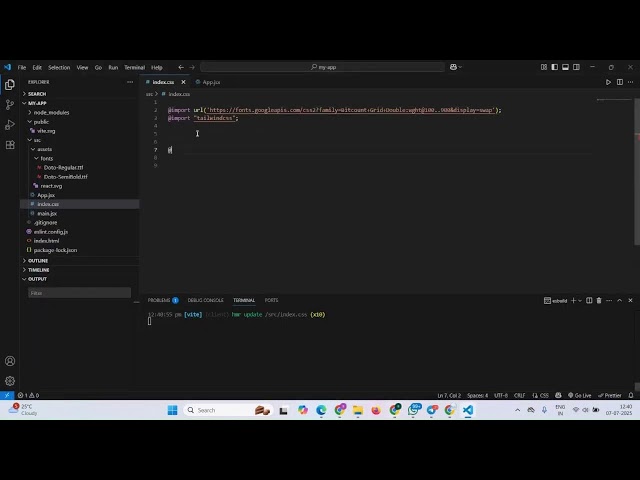Split the editor to the right

620,82
